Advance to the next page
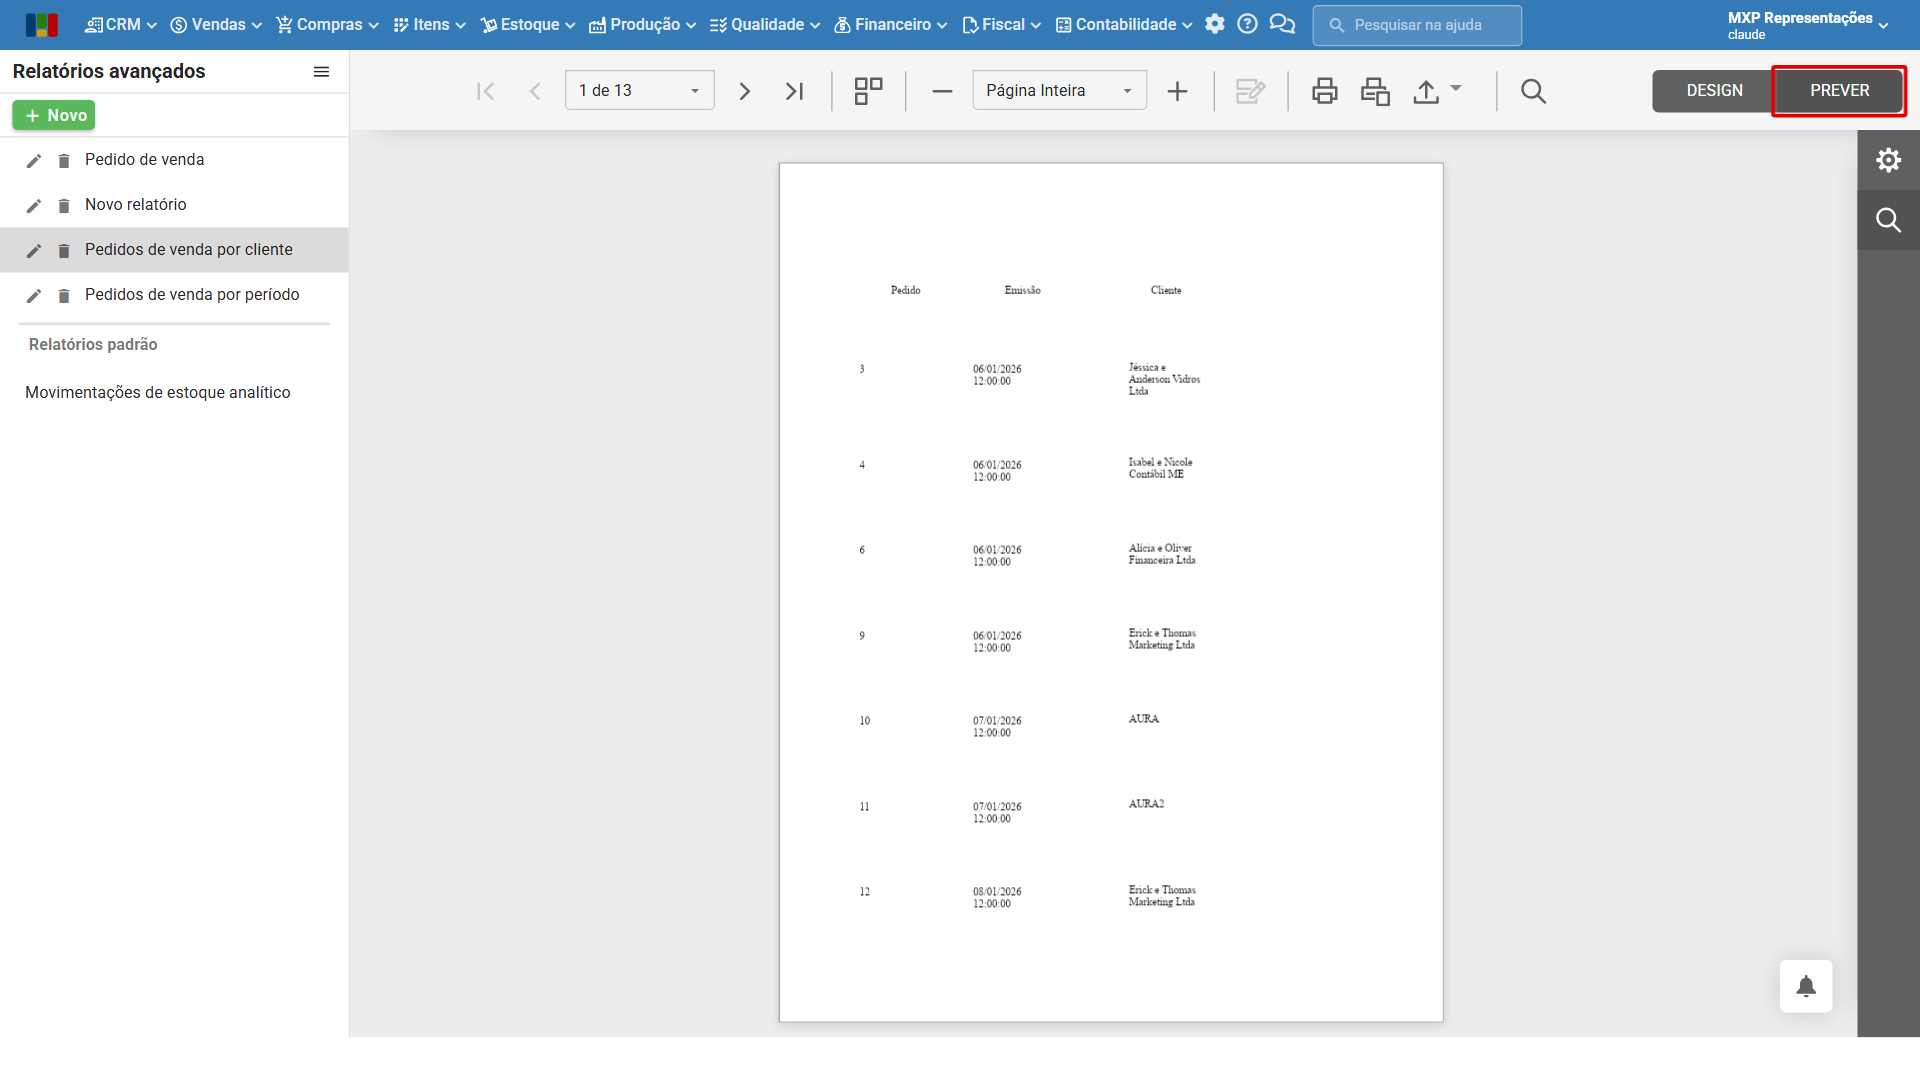Image resolution: width=1920 pixels, height=1080 pixels. point(744,91)
